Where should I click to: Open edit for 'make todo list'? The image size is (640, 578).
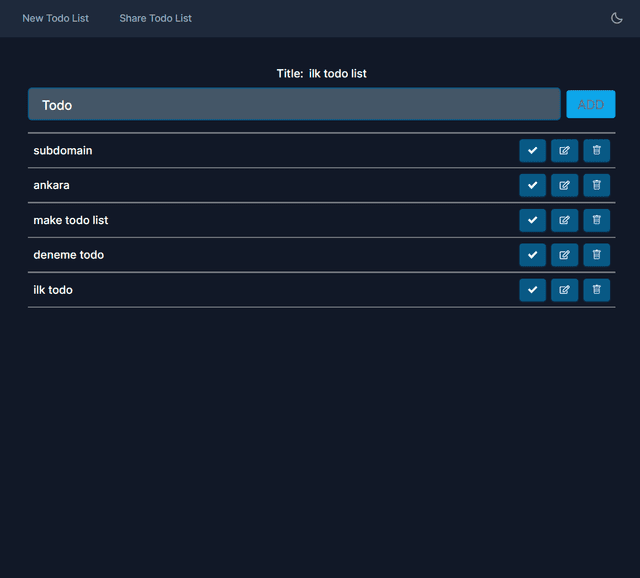tap(564, 220)
